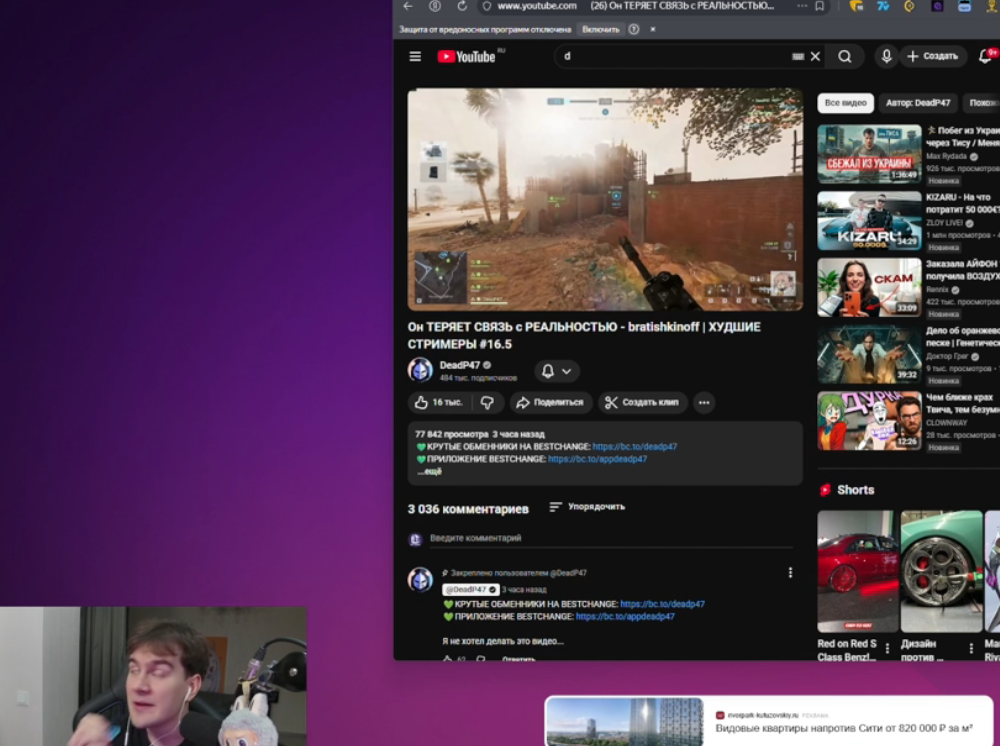Open help icon in protection bar
1000x746 pixels.
[634, 29]
